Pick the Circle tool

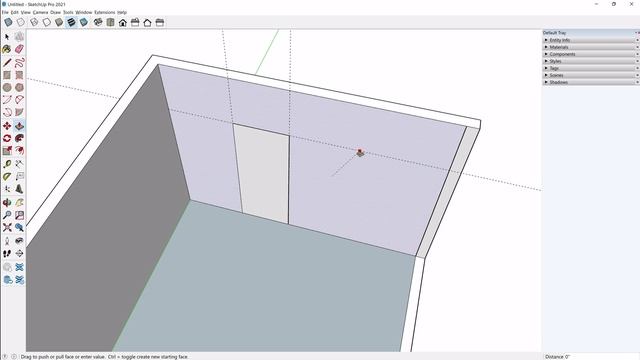(x=7, y=87)
